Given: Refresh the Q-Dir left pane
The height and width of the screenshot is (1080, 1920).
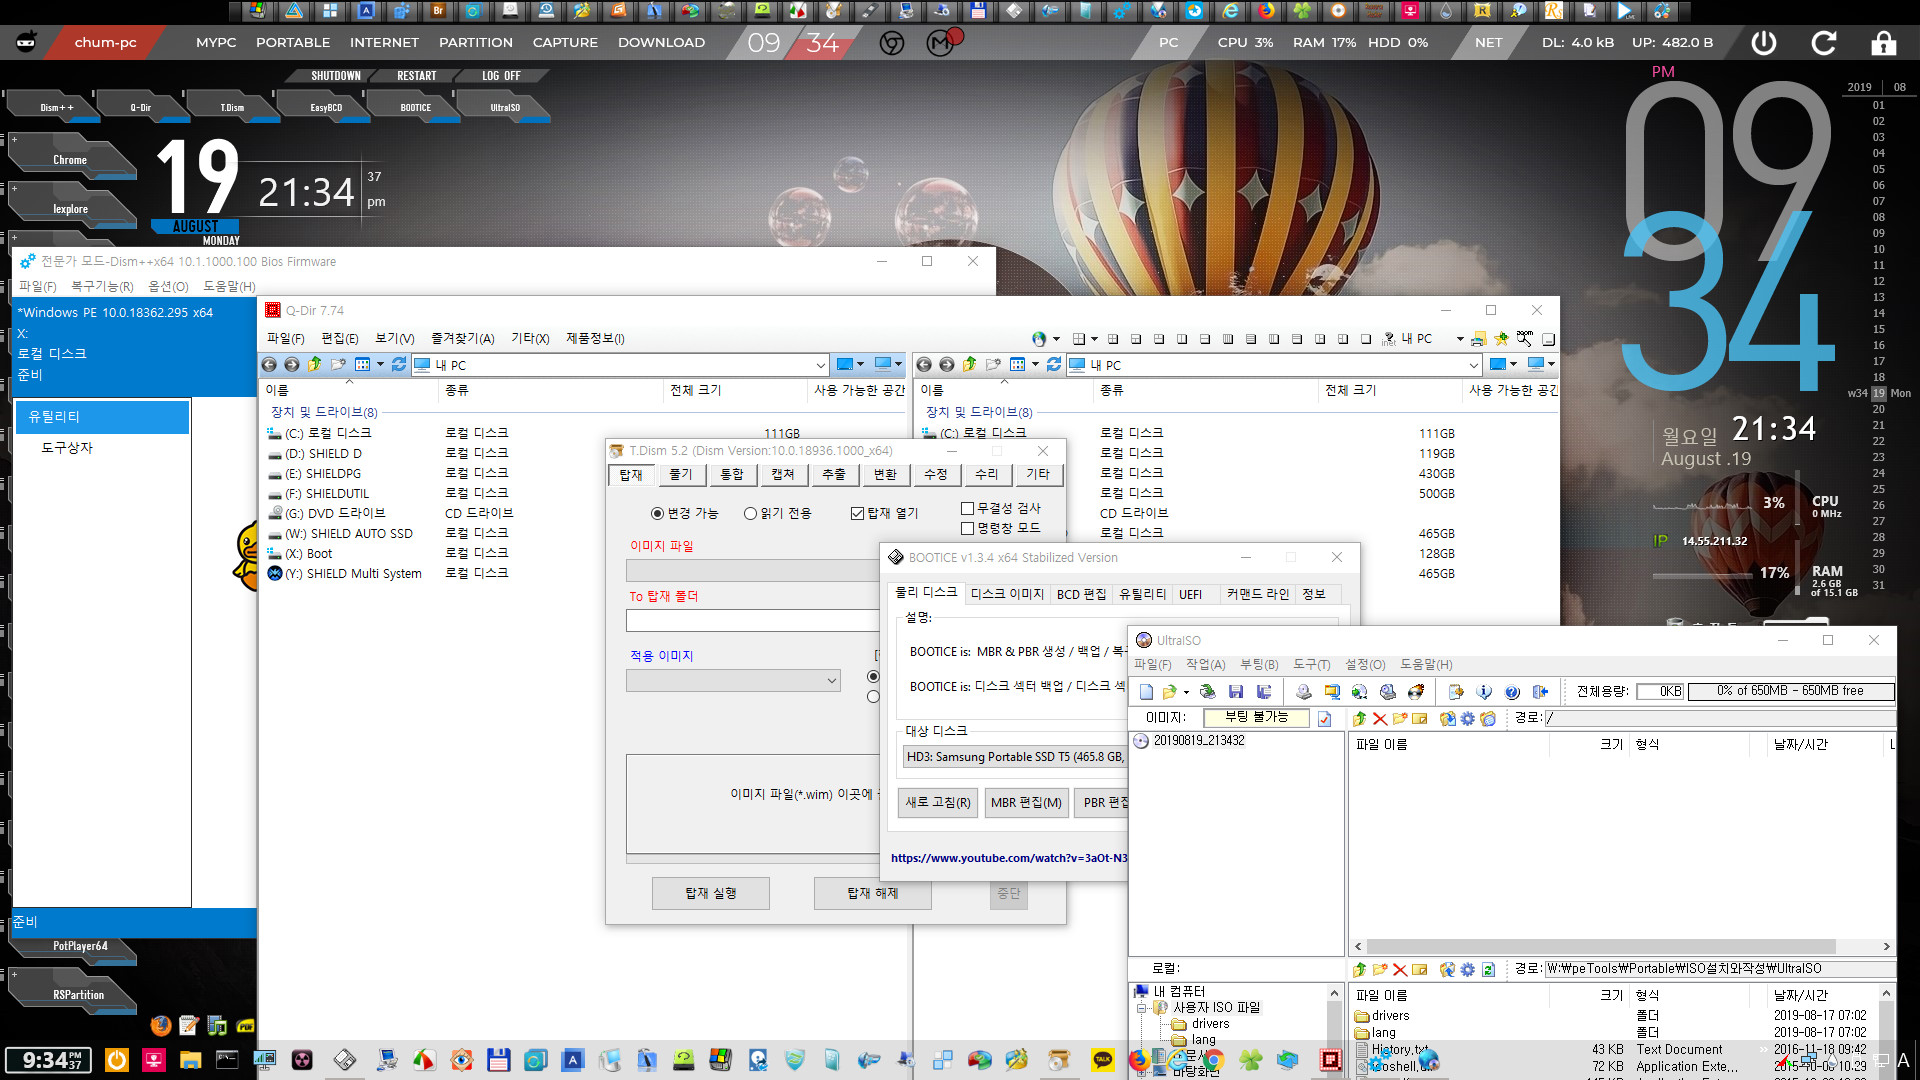Looking at the screenshot, I should tap(398, 365).
